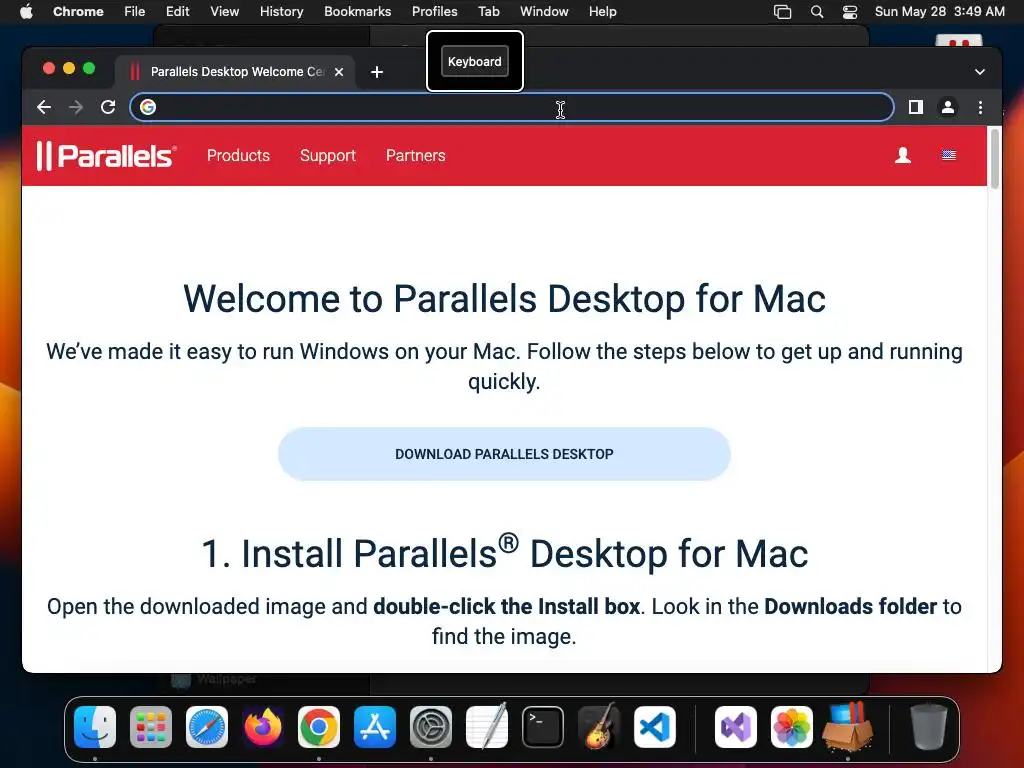This screenshot has width=1024, height=768.
Task: Open the US flag language selector
Action: (949, 155)
